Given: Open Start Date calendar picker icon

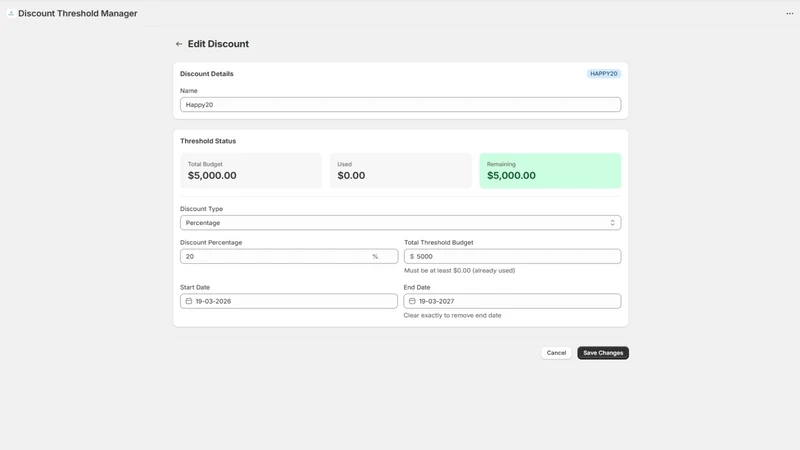Looking at the screenshot, I should (189, 301).
